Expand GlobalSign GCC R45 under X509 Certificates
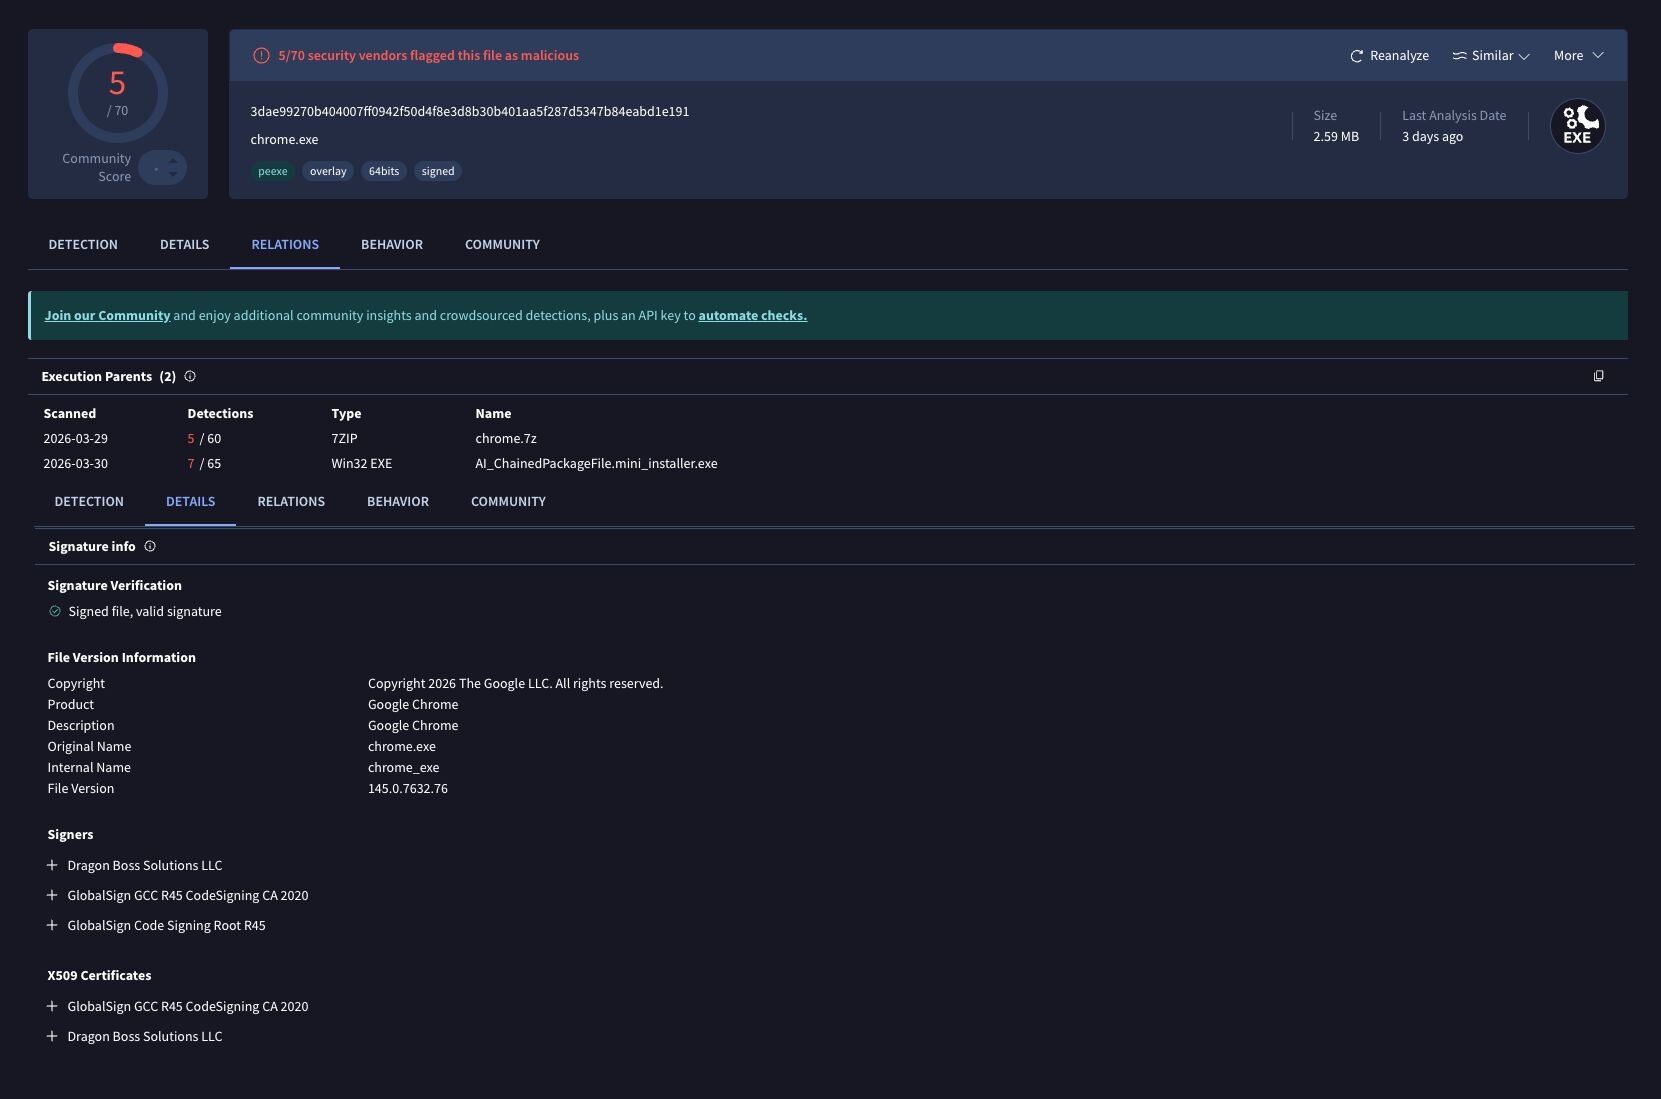The height and width of the screenshot is (1099, 1661). tap(52, 1006)
